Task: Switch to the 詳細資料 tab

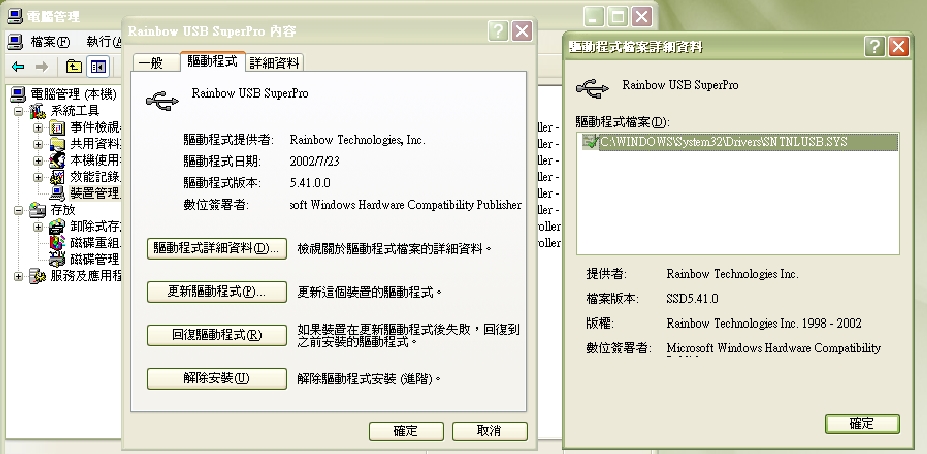Action: point(274,63)
